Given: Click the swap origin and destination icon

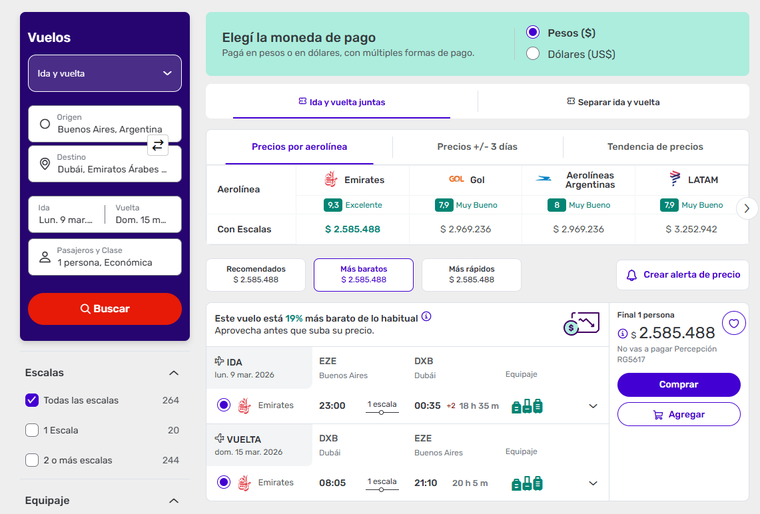Looking at the screenshot, I should [158, 145].
